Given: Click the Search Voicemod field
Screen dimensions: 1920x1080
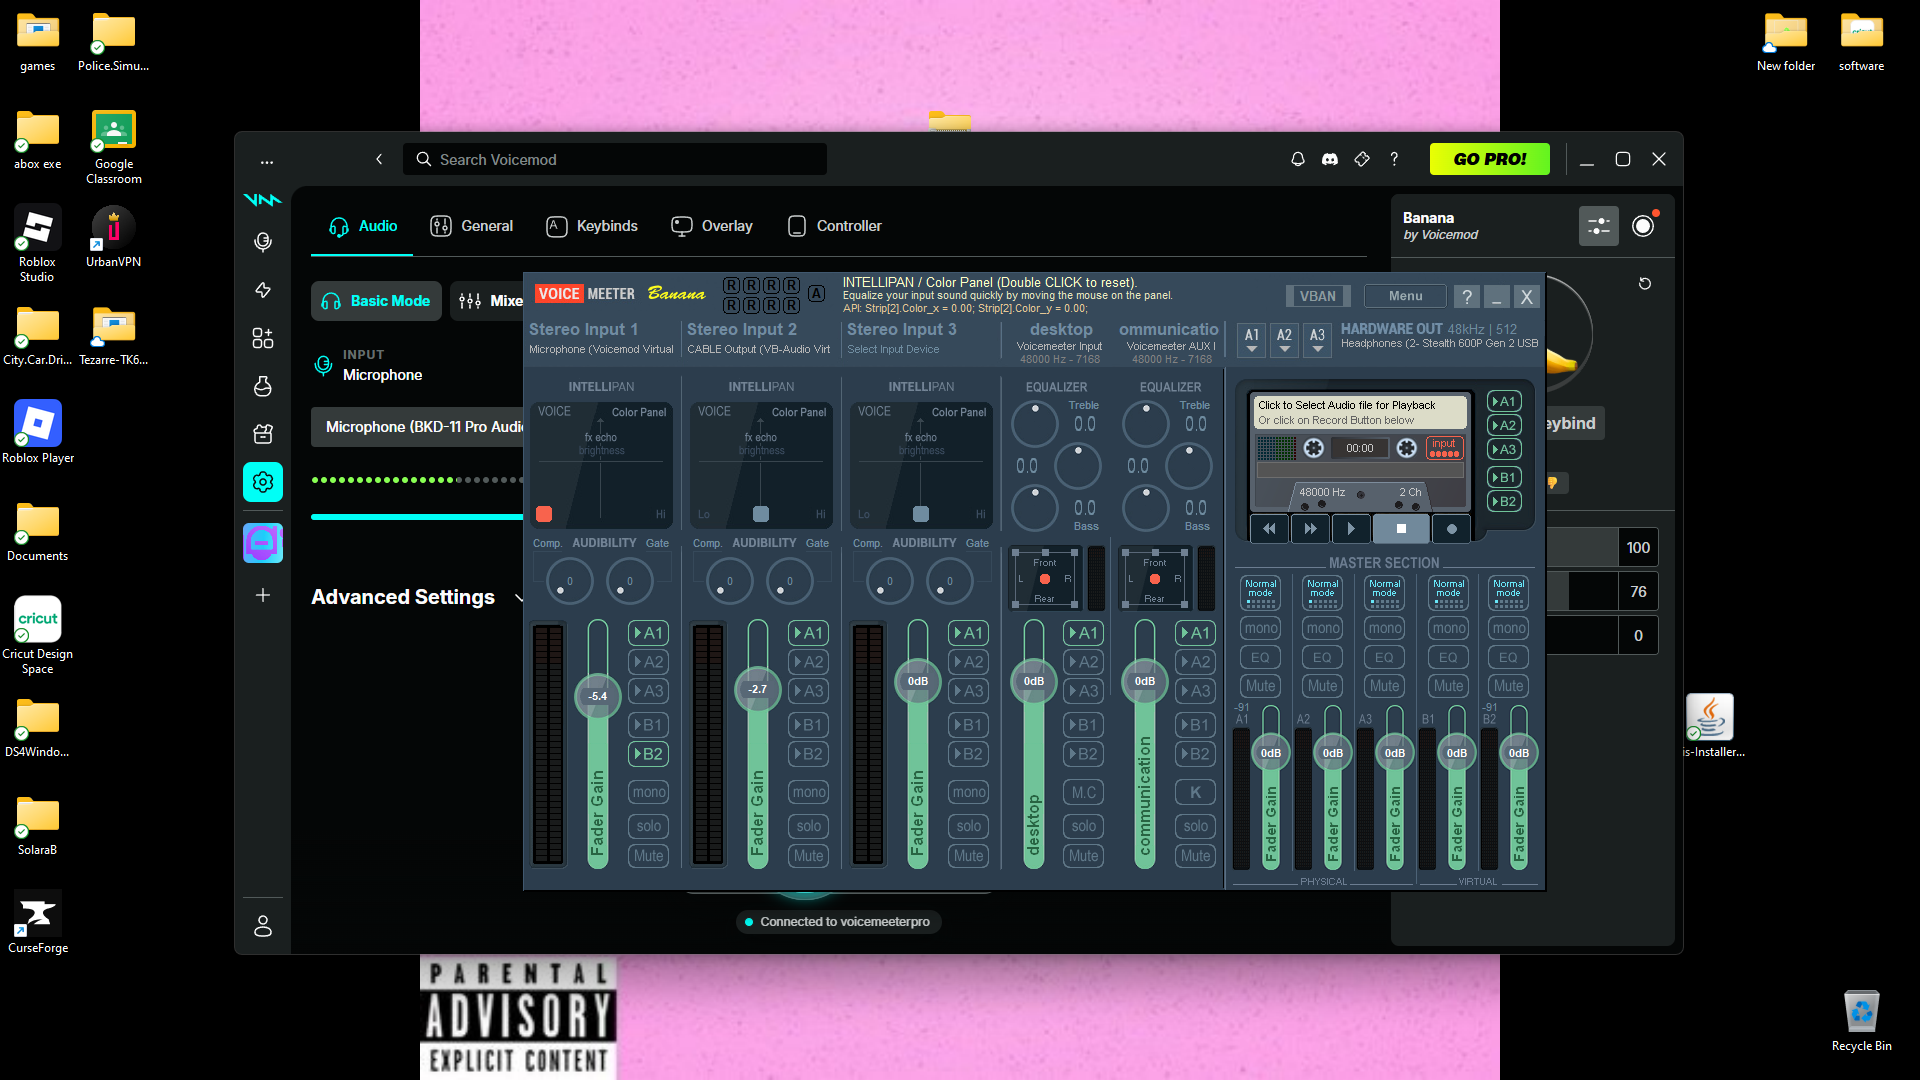Looking at the screenshot, I should [615, 159].
